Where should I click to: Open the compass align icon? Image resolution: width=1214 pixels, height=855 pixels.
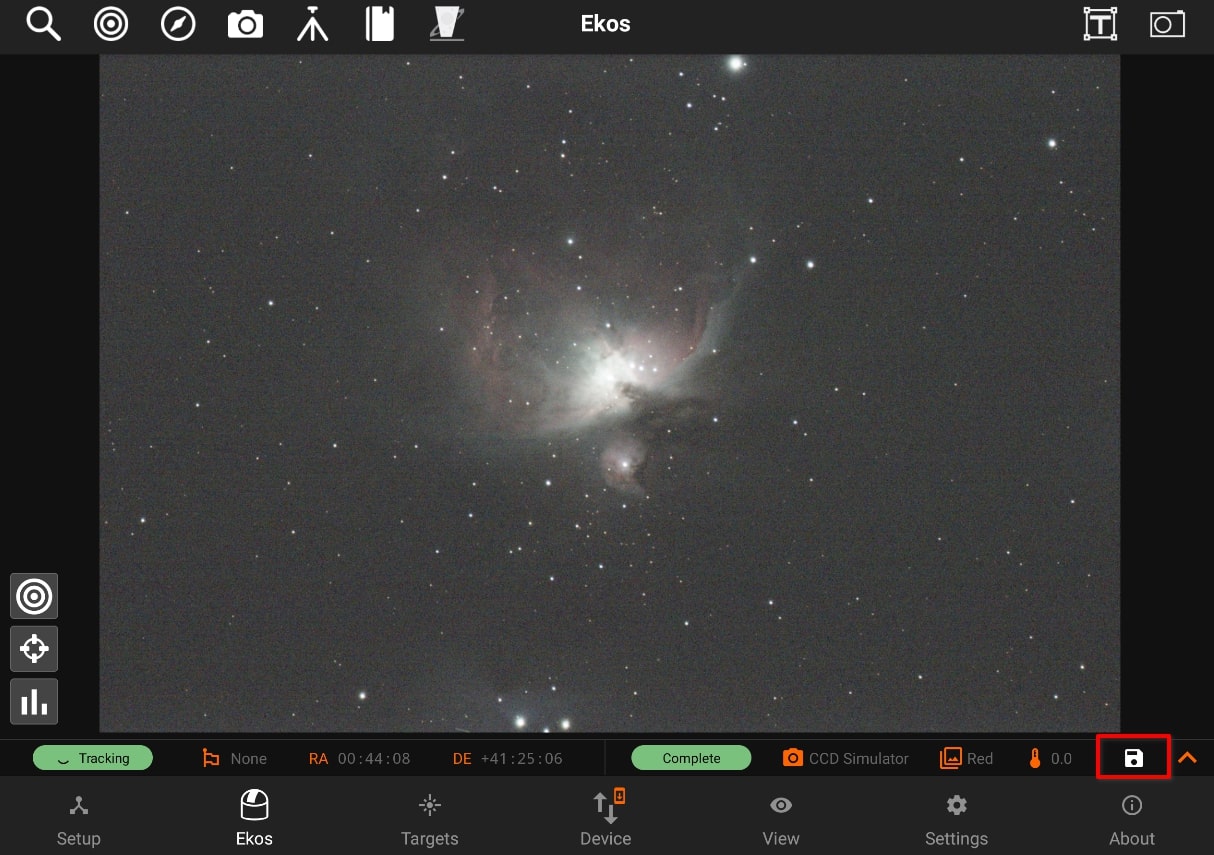coord(178,24)
